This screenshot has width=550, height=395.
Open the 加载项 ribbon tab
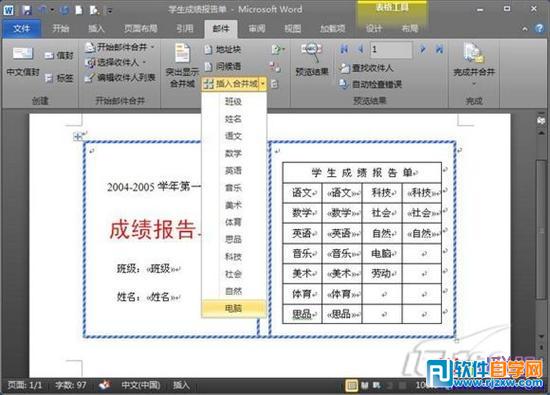click(332, 28)
